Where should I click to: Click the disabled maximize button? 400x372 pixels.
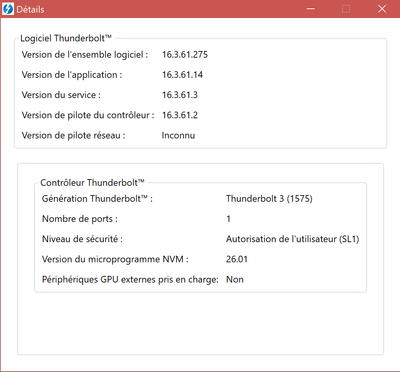(346, 9)
